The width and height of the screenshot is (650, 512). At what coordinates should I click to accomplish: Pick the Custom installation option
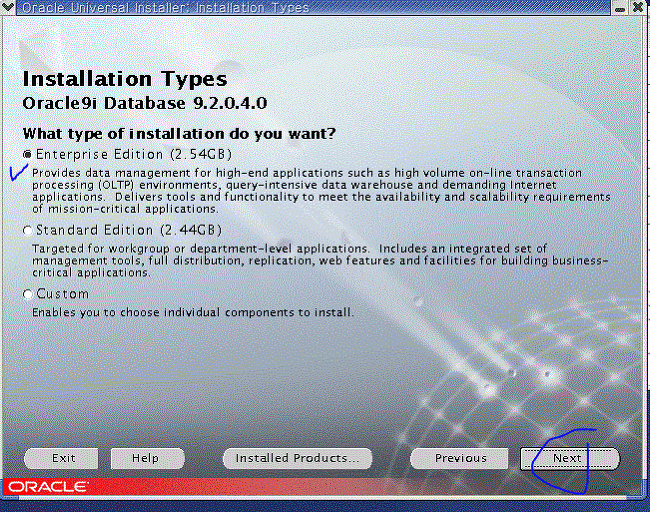point(27,294)
